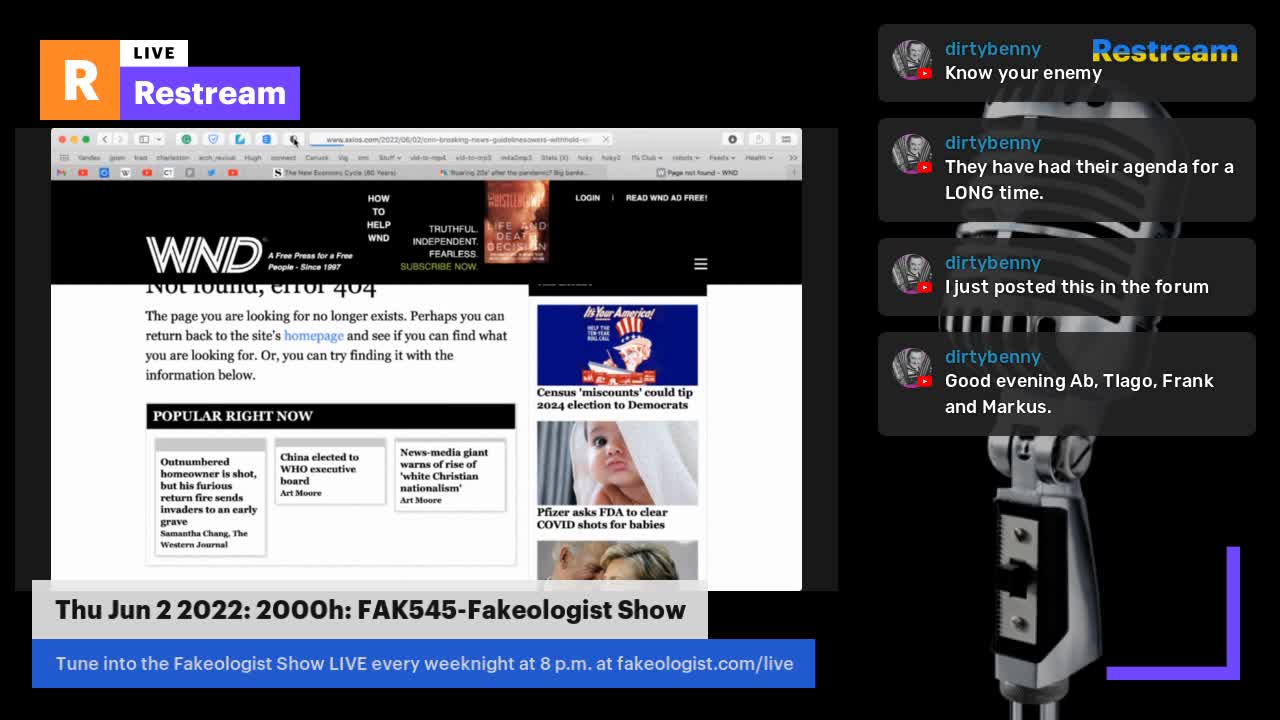Show the Safari tab overview
The image size is (1280, 720).
[786, 139]
